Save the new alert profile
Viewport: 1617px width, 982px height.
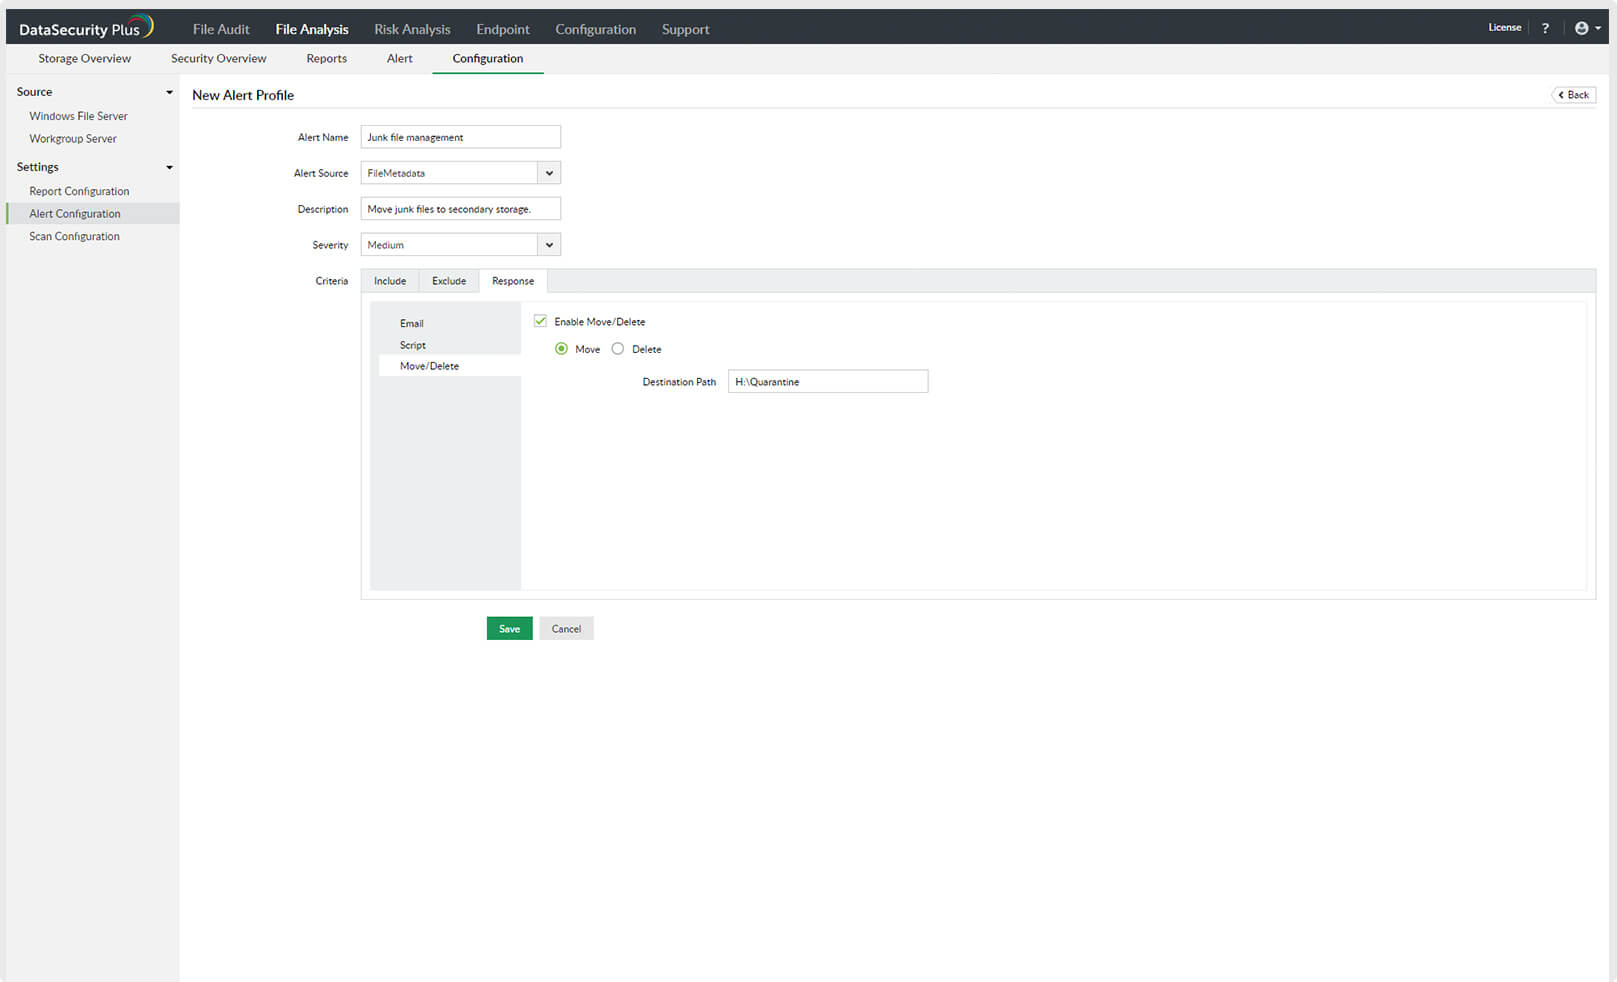[509, 628]
